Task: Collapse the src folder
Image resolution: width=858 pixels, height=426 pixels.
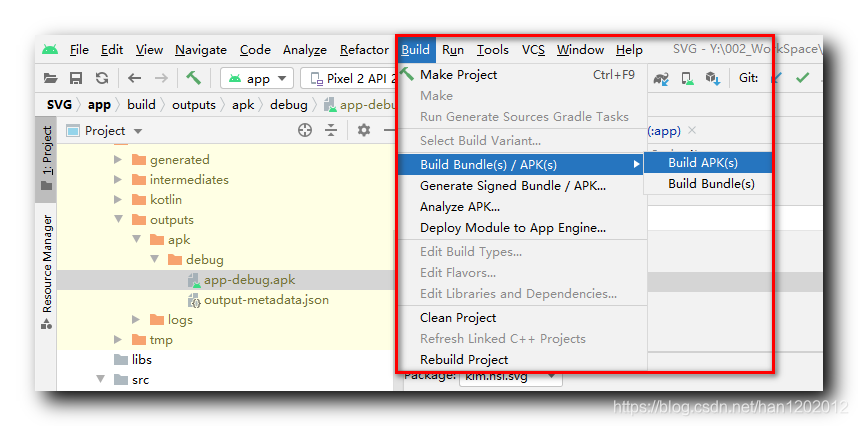Action: 100,380
